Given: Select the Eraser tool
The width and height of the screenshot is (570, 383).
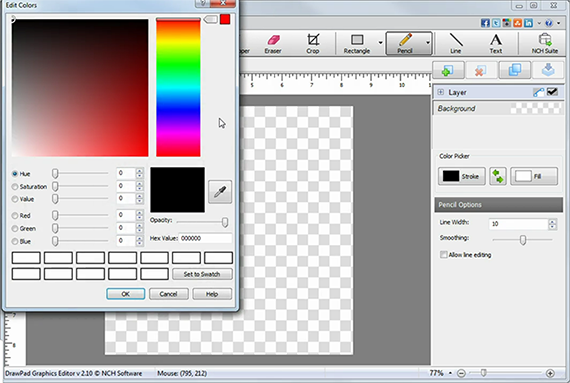Looking at the screenshot, I should [x=273, y=44].
